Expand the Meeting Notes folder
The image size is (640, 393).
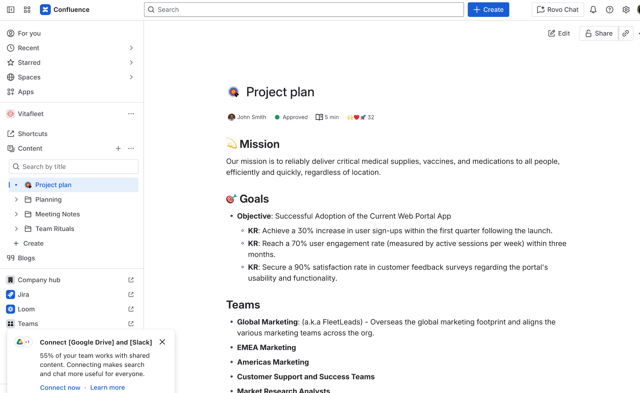pyautogui.click(x=16, y=214)
